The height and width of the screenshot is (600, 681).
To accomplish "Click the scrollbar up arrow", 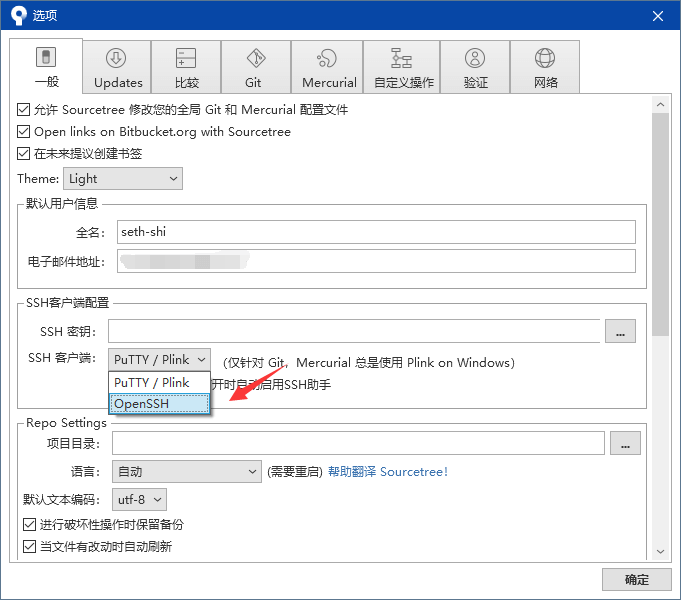I will tap(661, 104).
